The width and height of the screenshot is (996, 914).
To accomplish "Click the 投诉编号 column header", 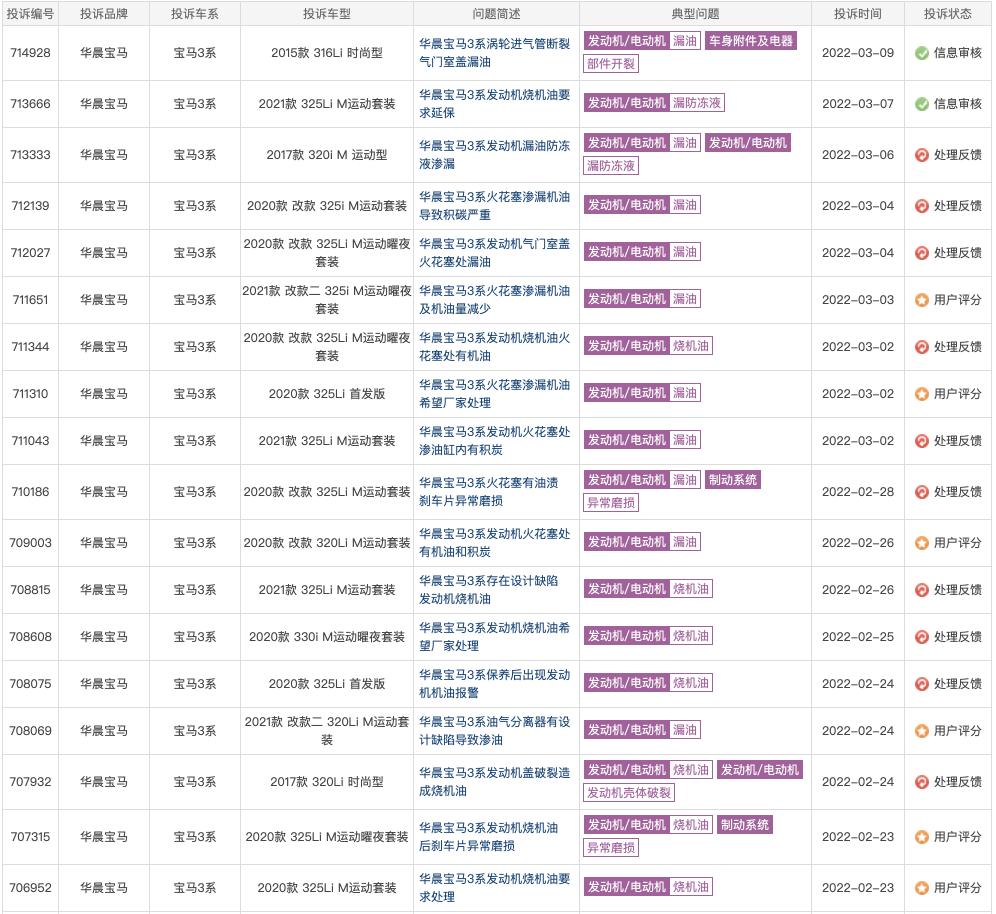I will point(30,14).
